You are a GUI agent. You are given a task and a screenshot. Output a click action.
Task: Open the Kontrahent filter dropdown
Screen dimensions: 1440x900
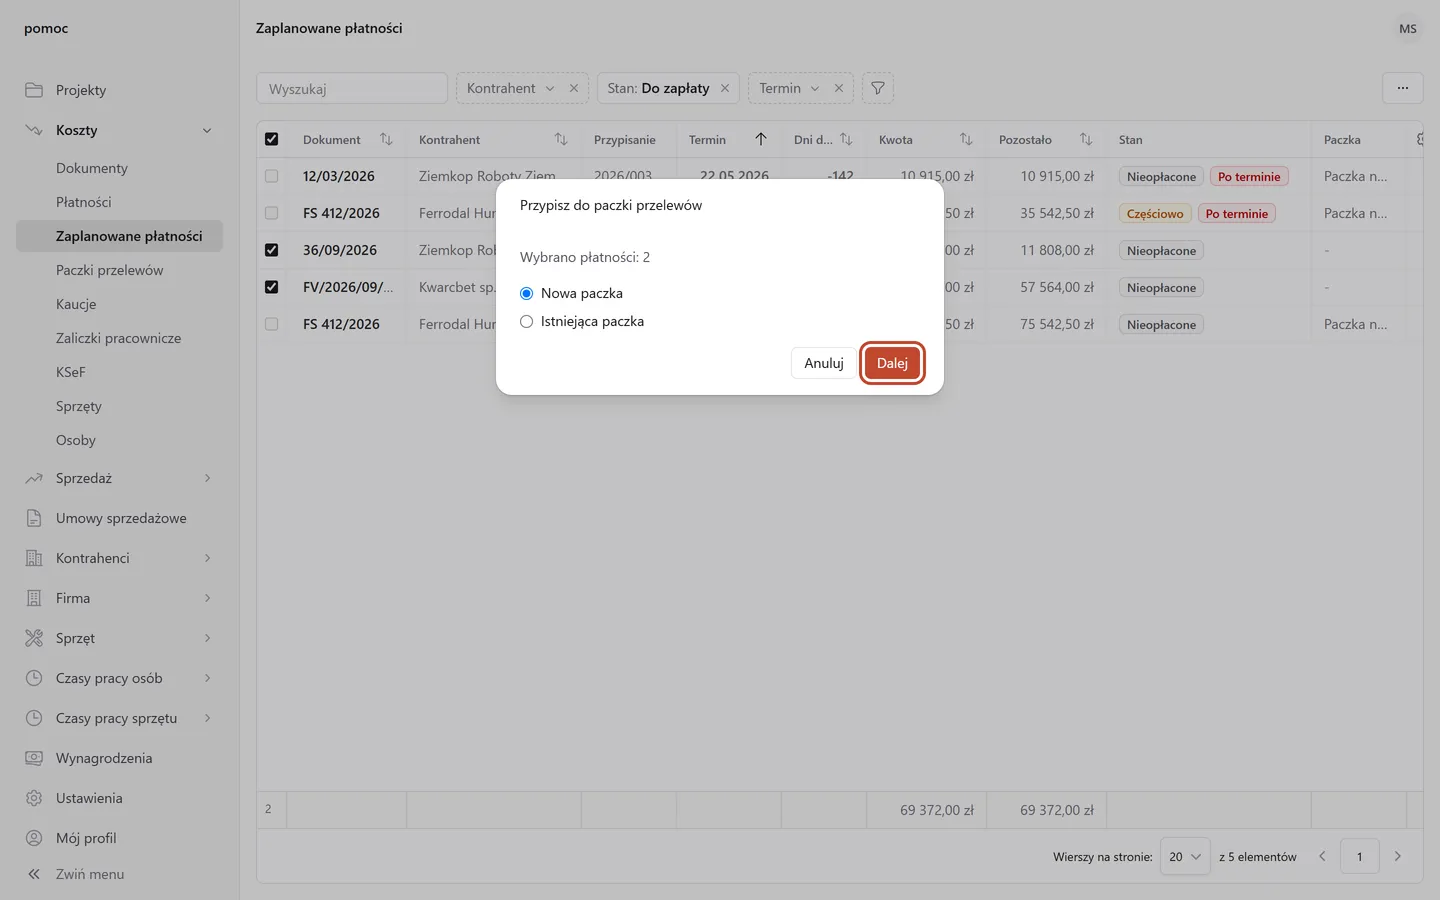pos(510,88)
